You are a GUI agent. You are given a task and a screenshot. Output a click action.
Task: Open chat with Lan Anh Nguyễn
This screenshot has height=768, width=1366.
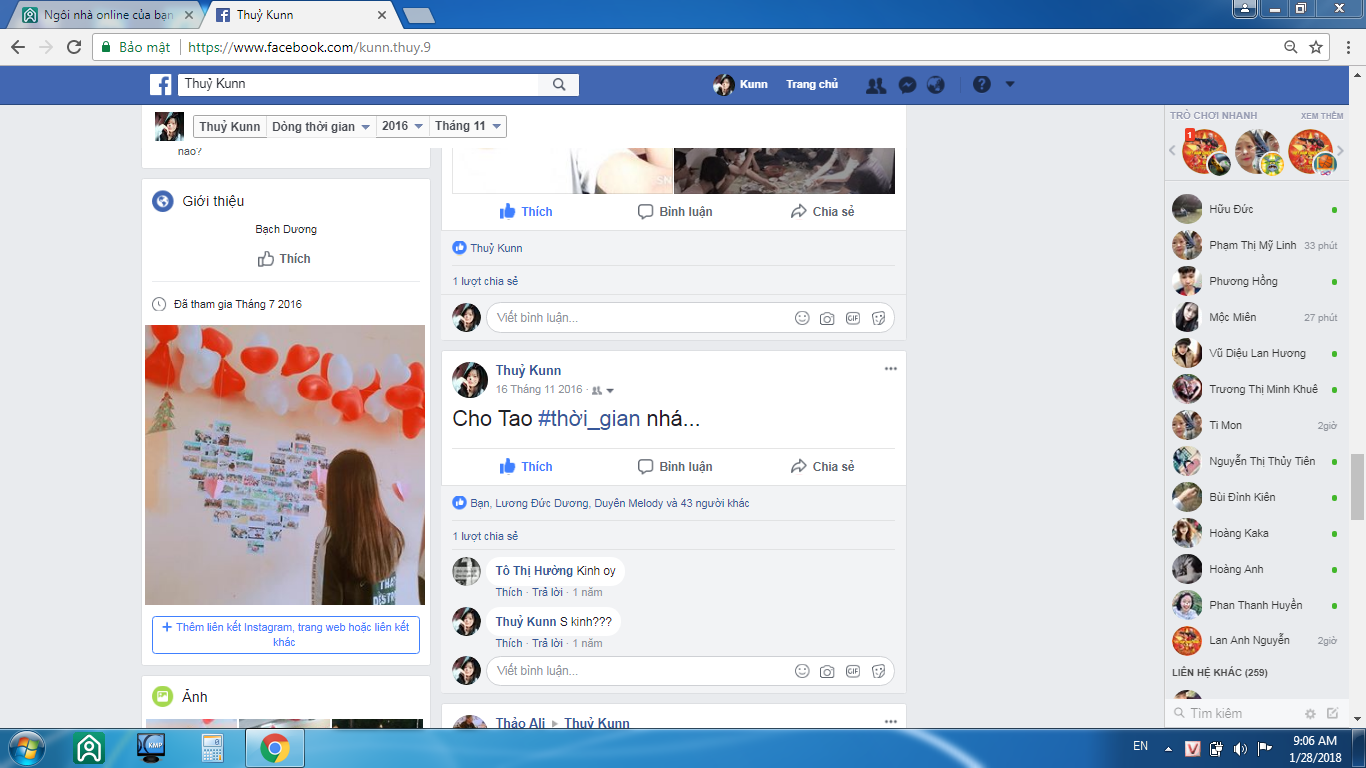(x=1256, y=641)
